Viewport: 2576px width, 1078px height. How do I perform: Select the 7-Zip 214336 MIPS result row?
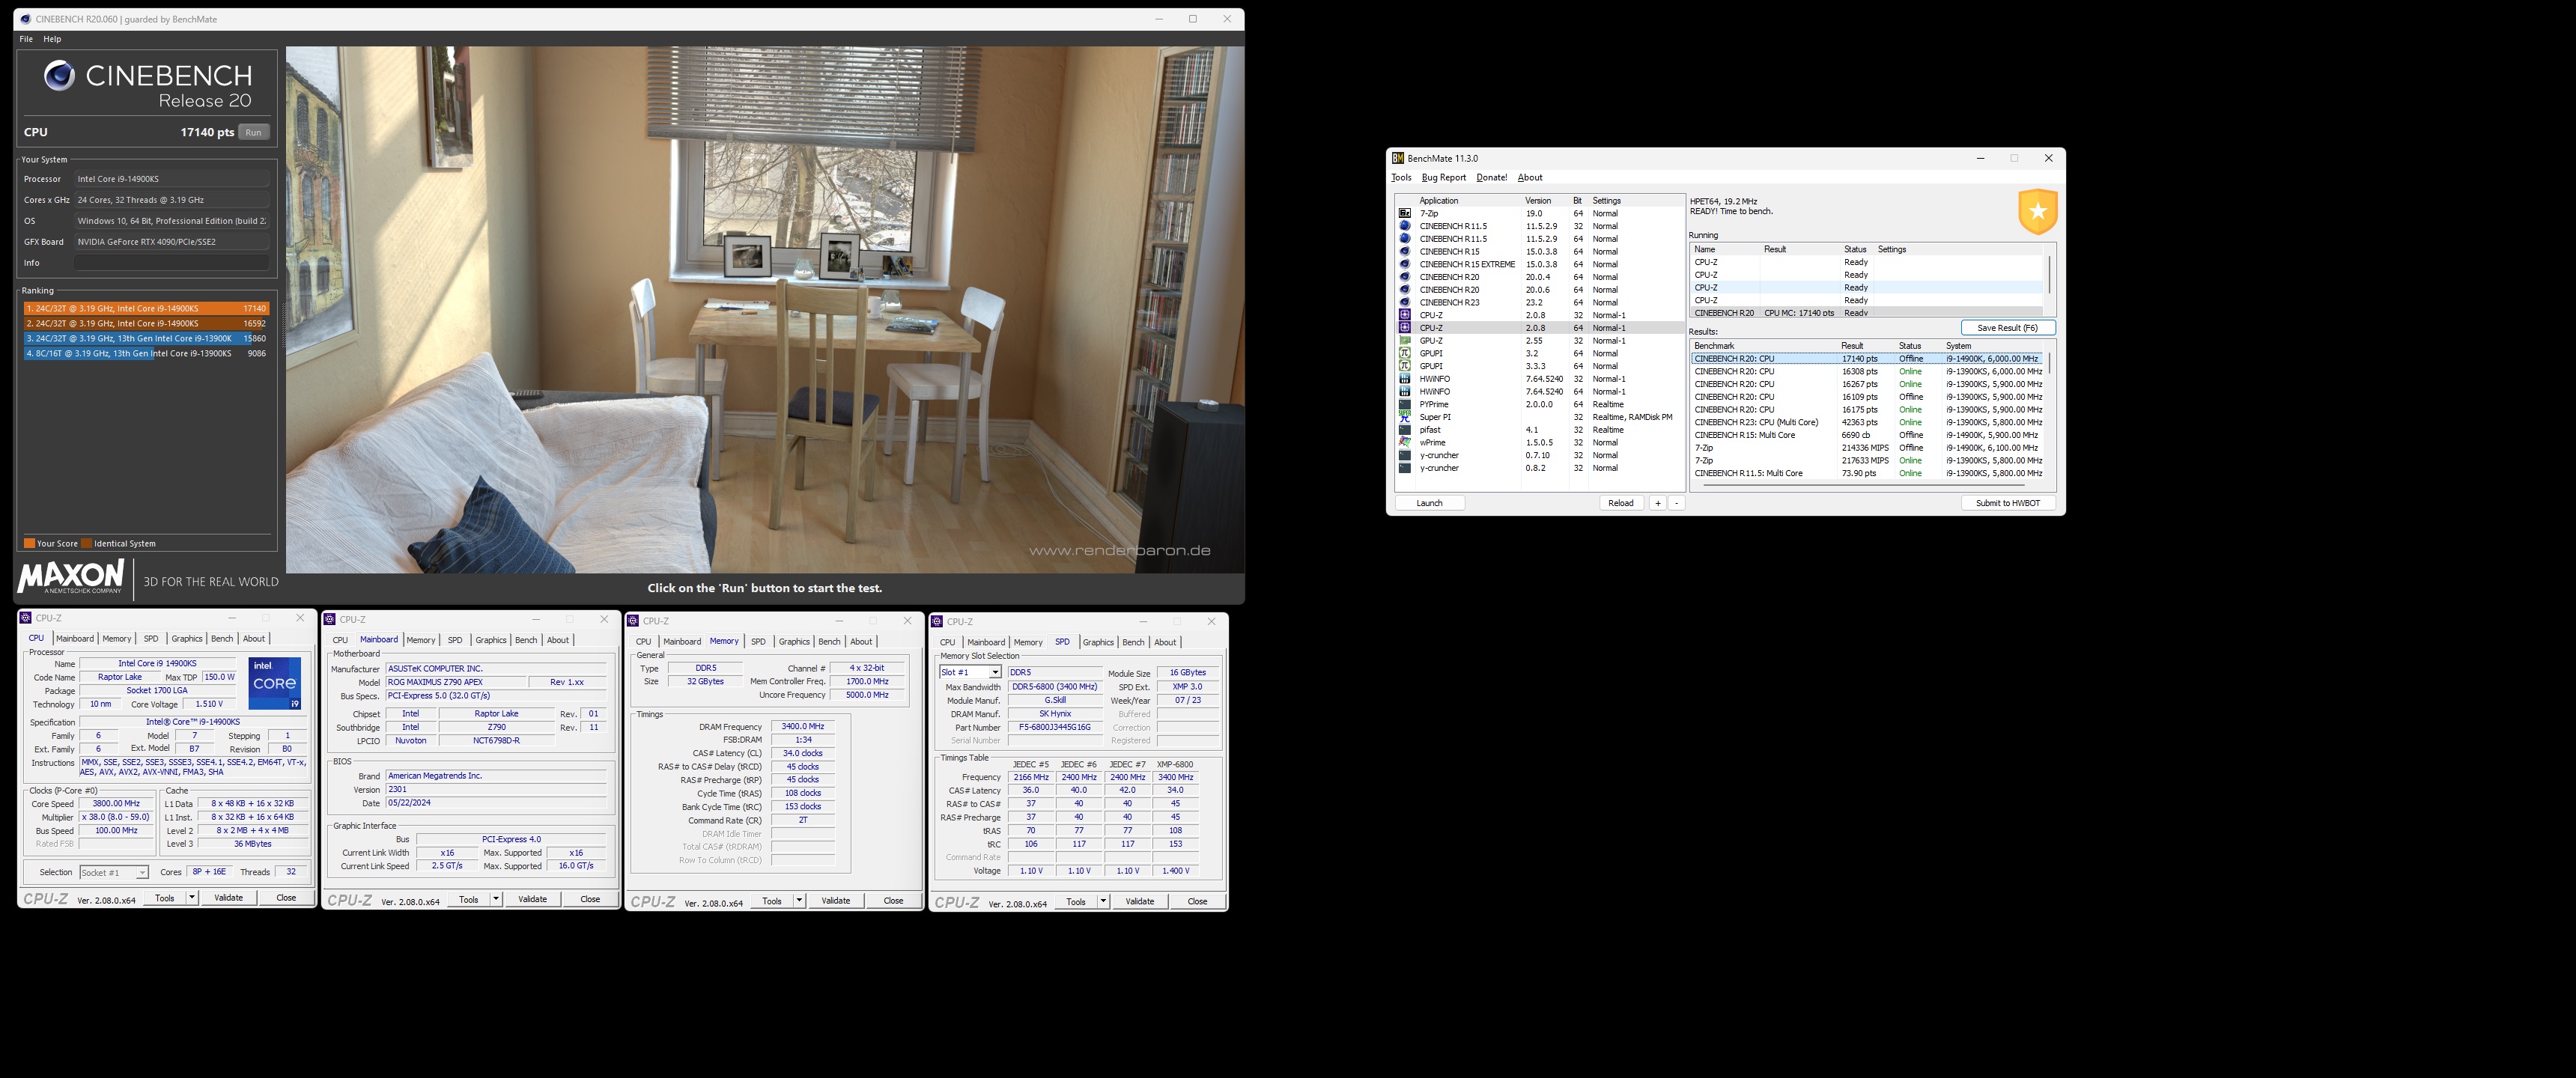(x=1868, y=448)
